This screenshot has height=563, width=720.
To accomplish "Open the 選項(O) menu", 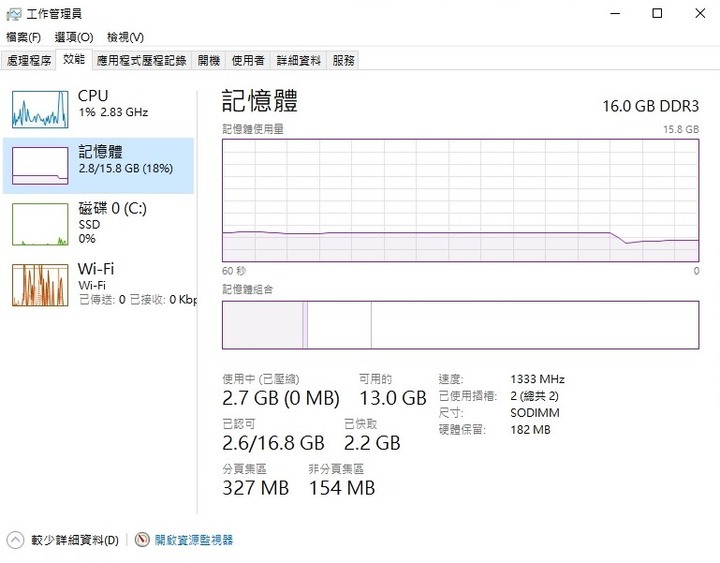I will point(73,37).
